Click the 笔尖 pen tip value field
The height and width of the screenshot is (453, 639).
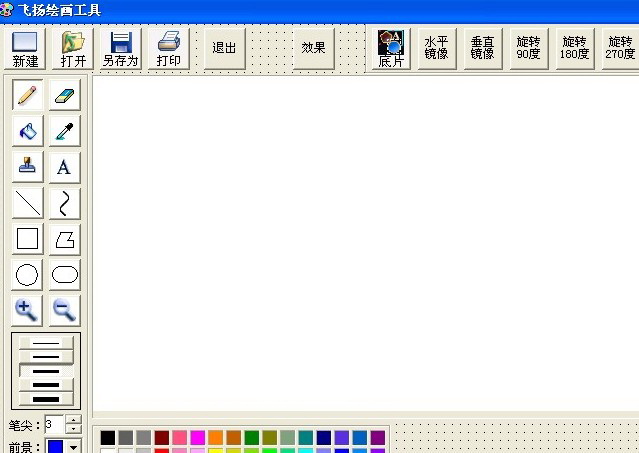54,424
